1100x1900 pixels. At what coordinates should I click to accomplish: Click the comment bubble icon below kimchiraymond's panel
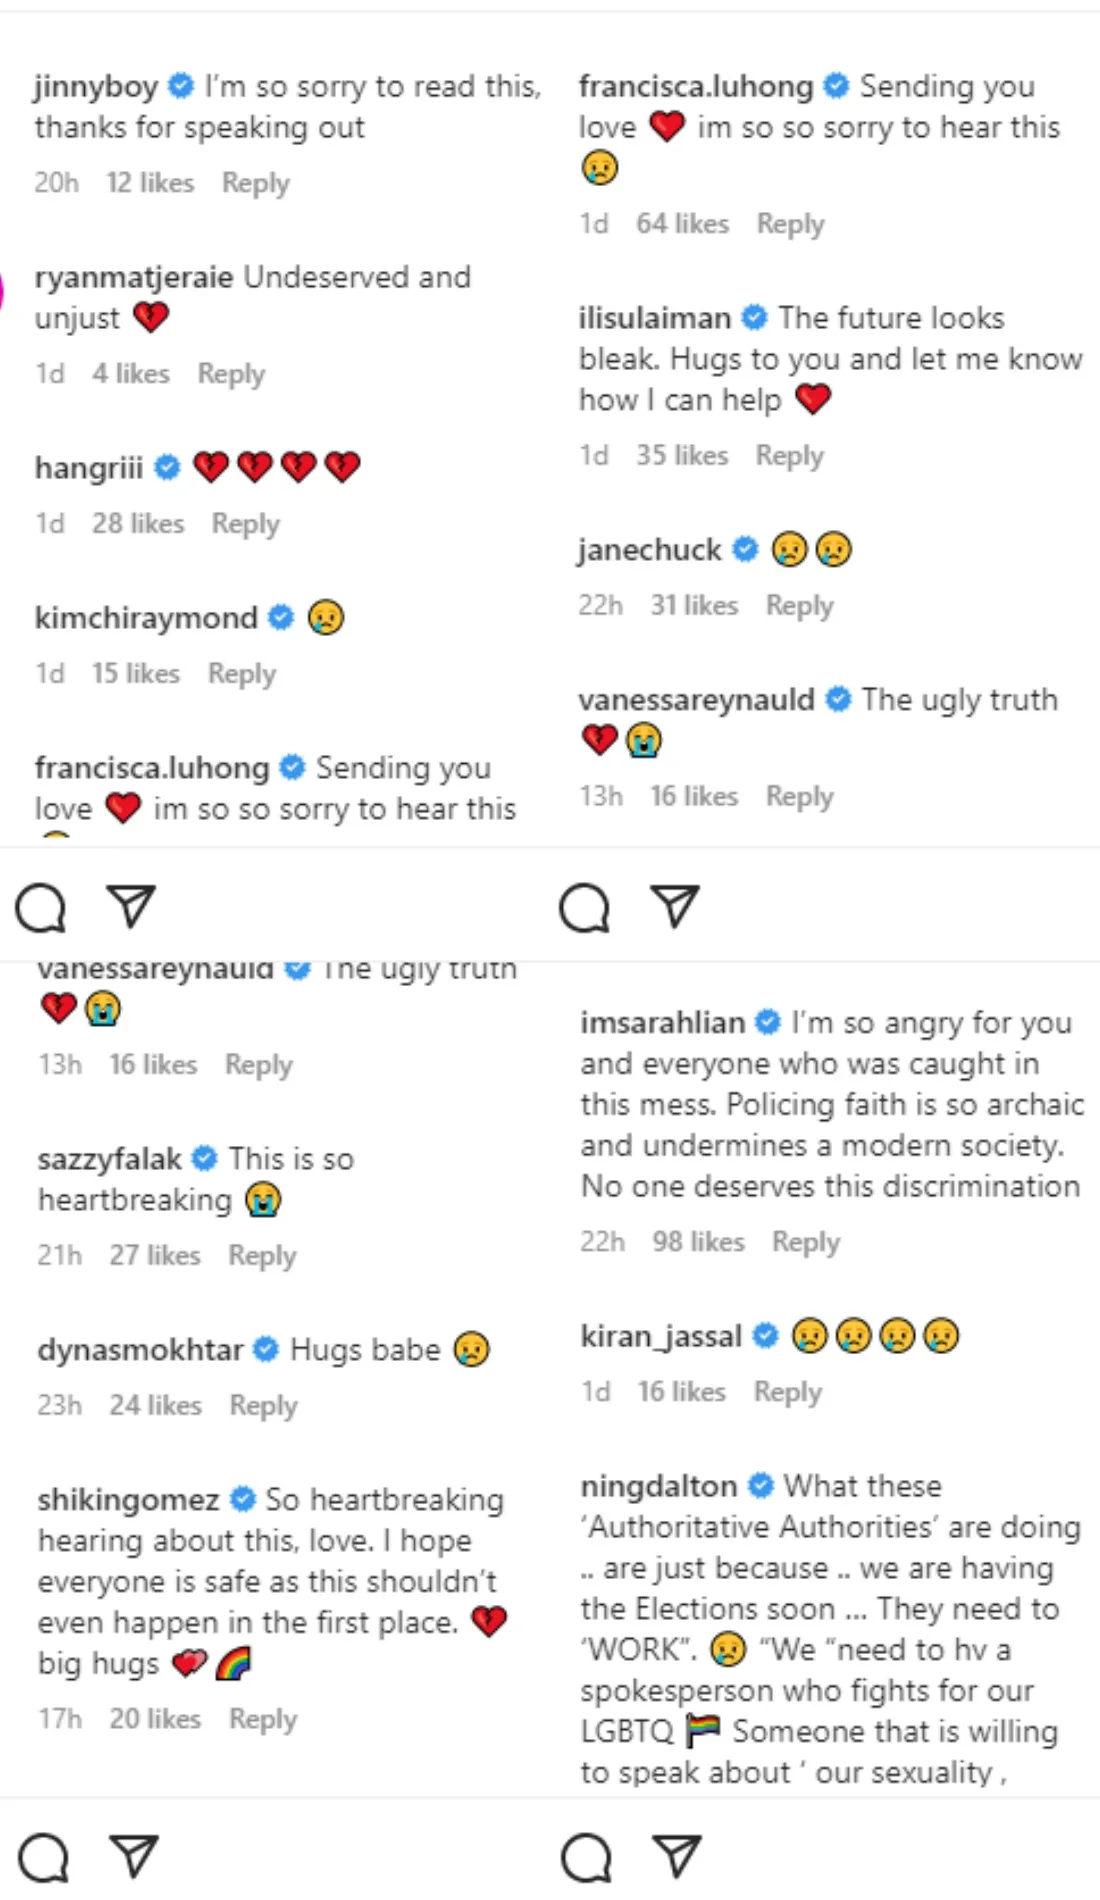[41, 908]
